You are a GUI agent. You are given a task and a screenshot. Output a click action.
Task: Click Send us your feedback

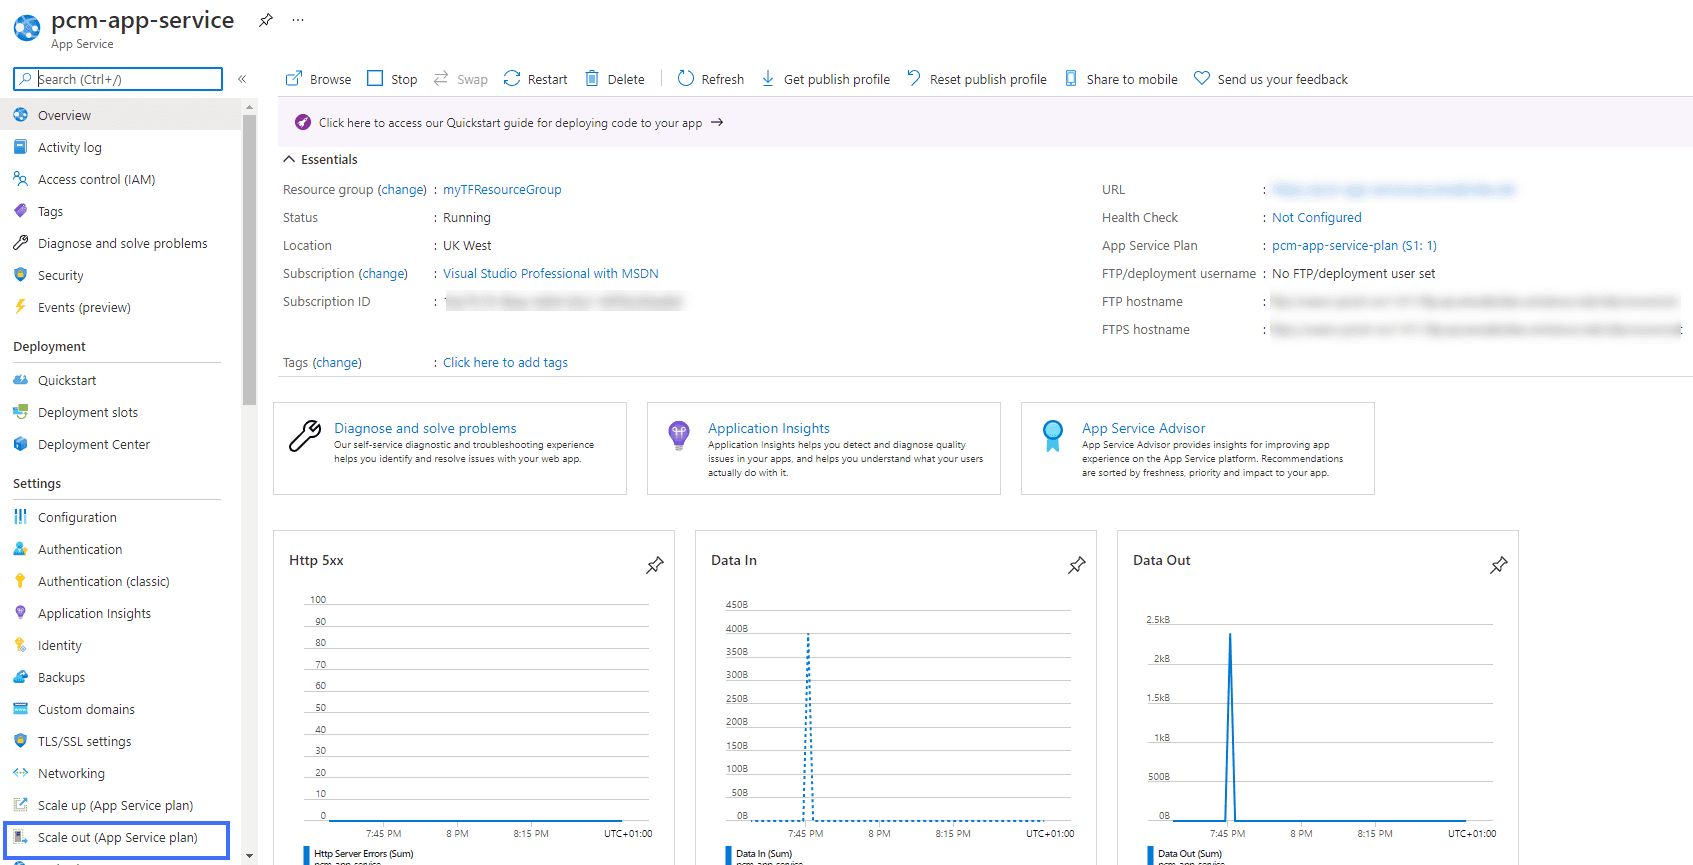pyautogui.click(x=1271, y=79)
